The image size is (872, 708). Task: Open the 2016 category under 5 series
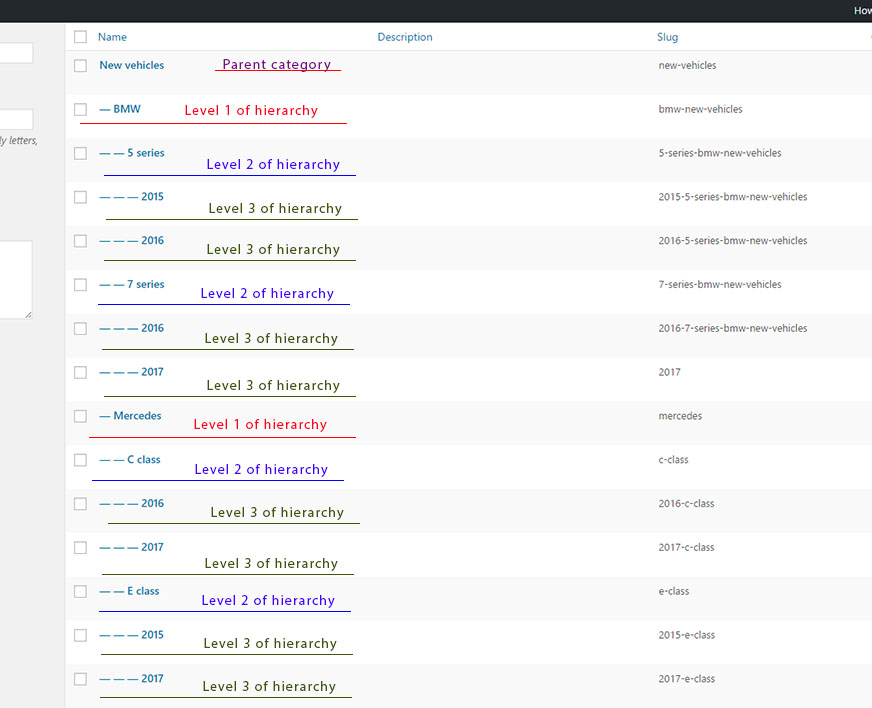tap(132, 240)
